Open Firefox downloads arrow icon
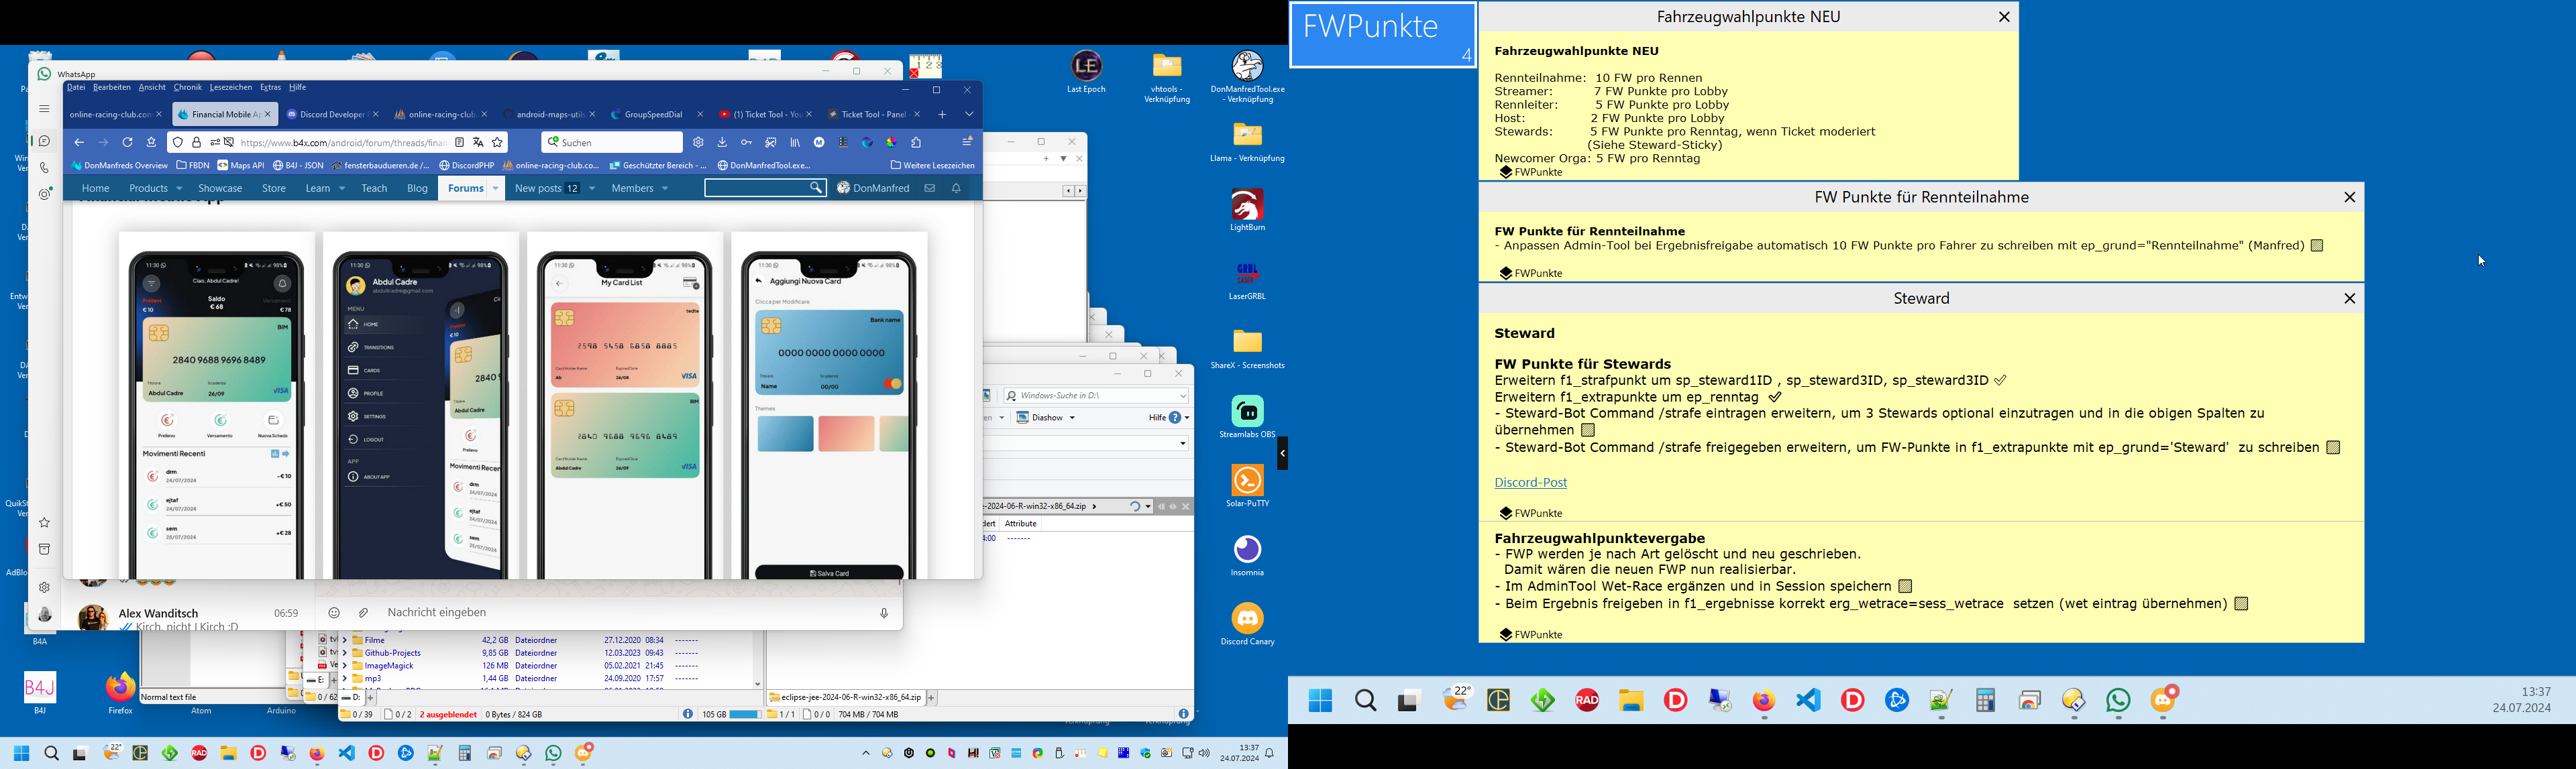The width and height of the screenshot is (2576, 769). pyautogui.click(x=722, y=143)
